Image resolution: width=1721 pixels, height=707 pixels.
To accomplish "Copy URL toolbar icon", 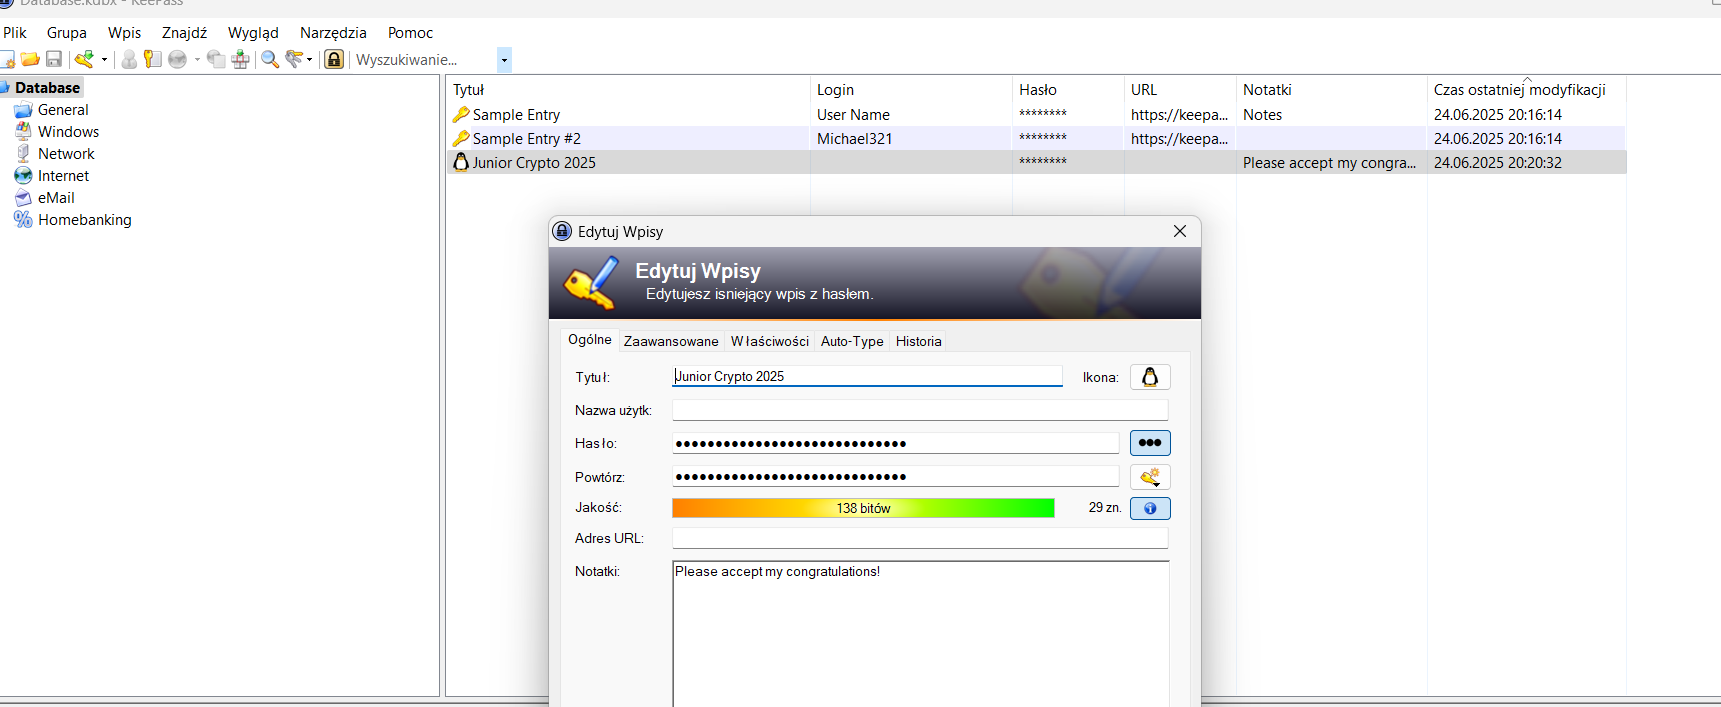I will click(216, 60).
